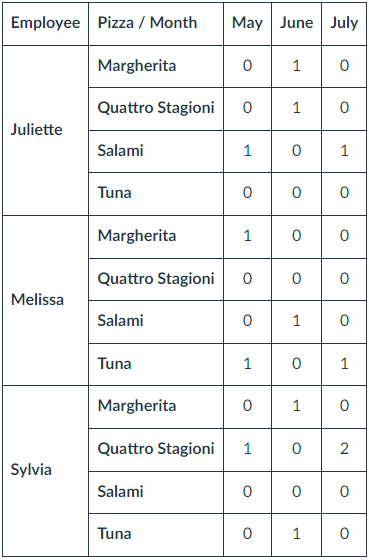Click Juliette's Tuna row label

coord(156,194)
